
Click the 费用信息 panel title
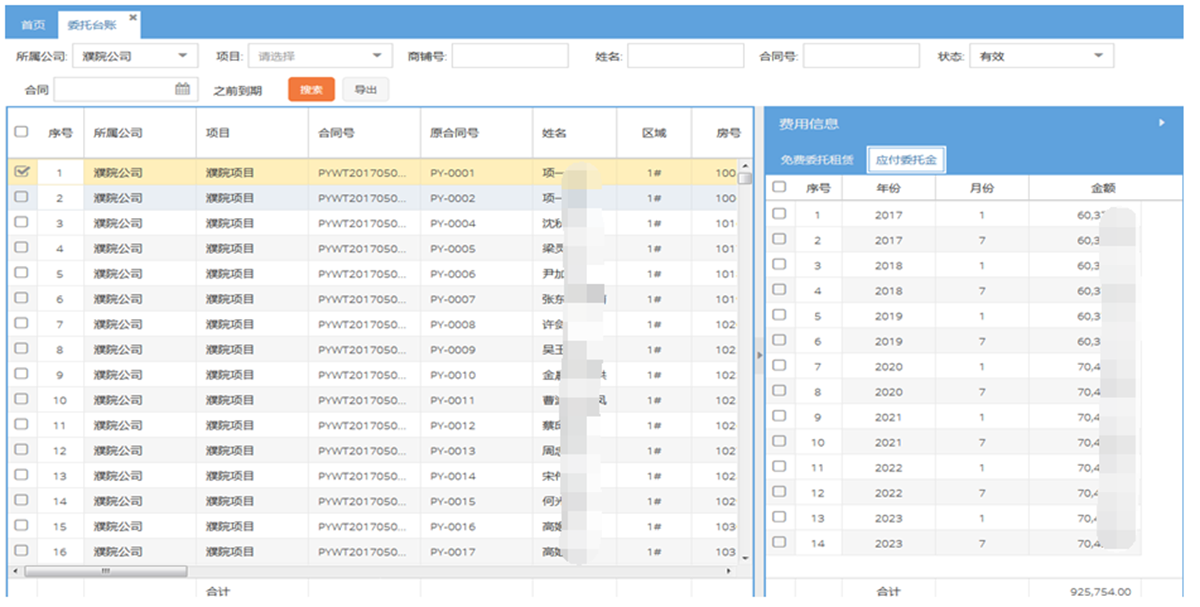click(x=808, y=124)
